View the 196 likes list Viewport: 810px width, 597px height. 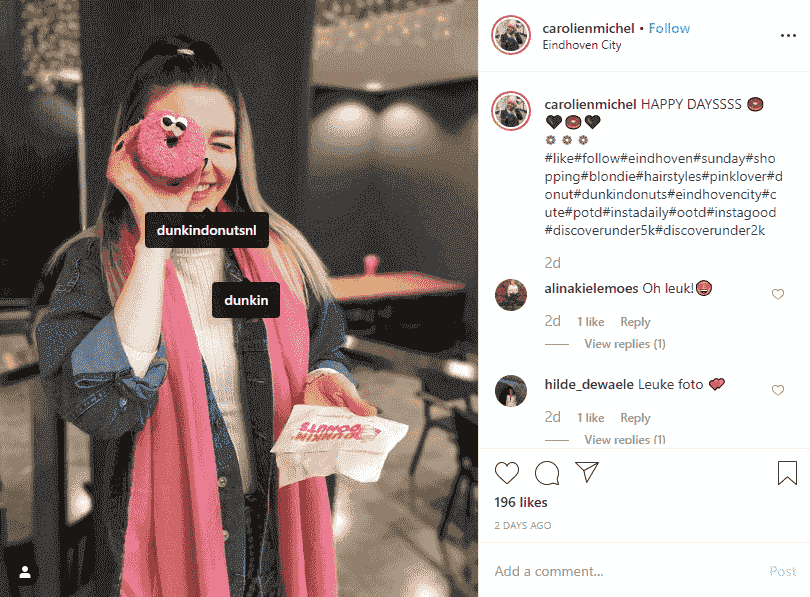click(521, 502)
